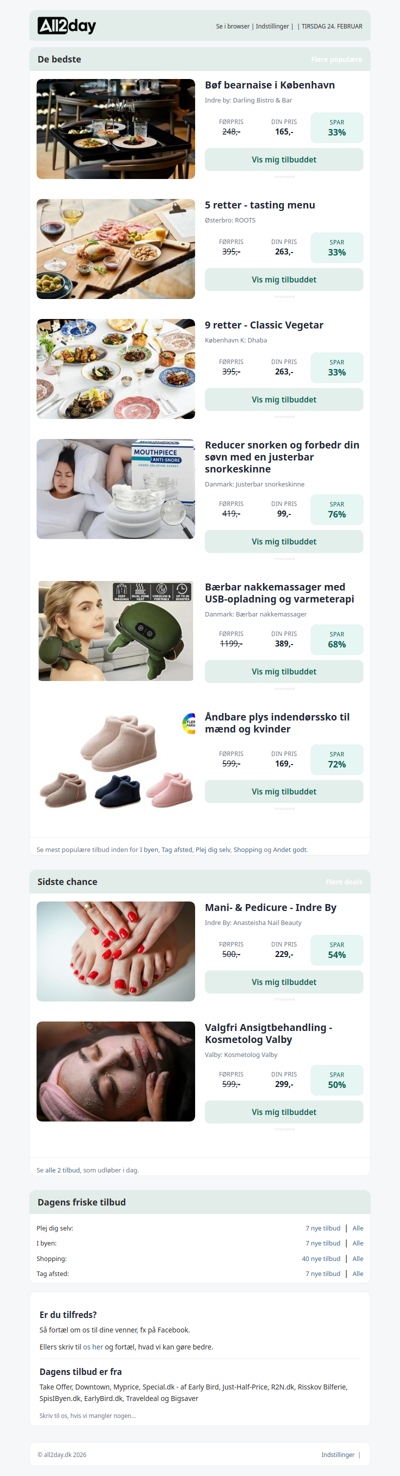The height and width of the screenshot is (1476, 400).
Task: Open the nakkemassager product image
Action: point(116,631)
